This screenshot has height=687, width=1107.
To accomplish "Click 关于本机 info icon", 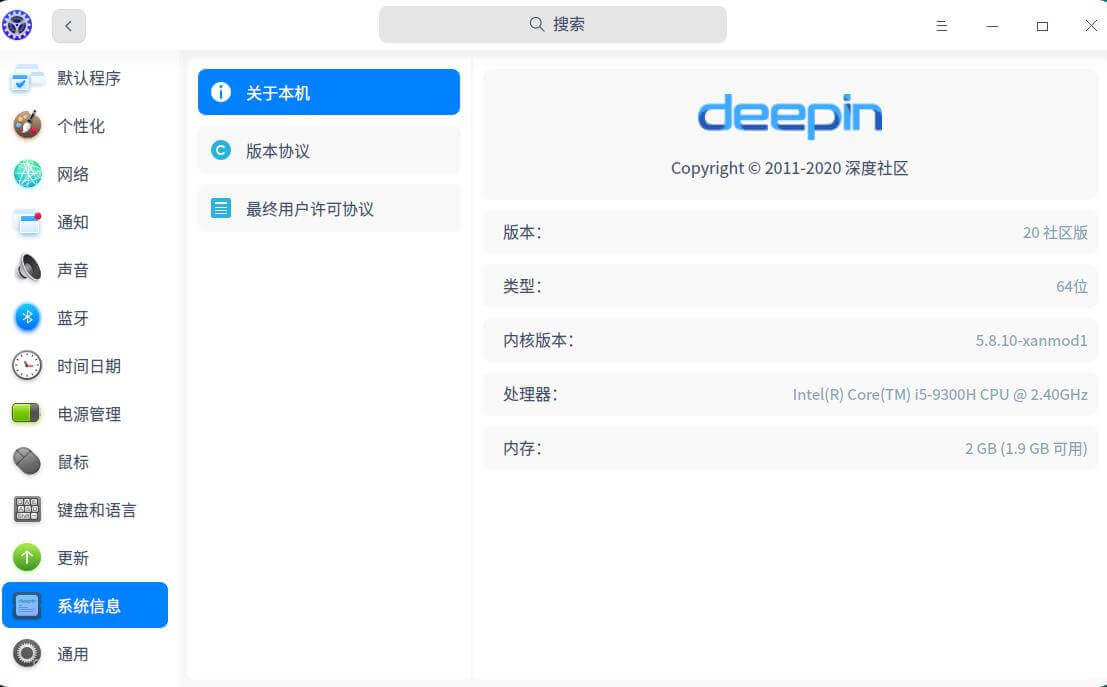I will [x=221, y=92].
